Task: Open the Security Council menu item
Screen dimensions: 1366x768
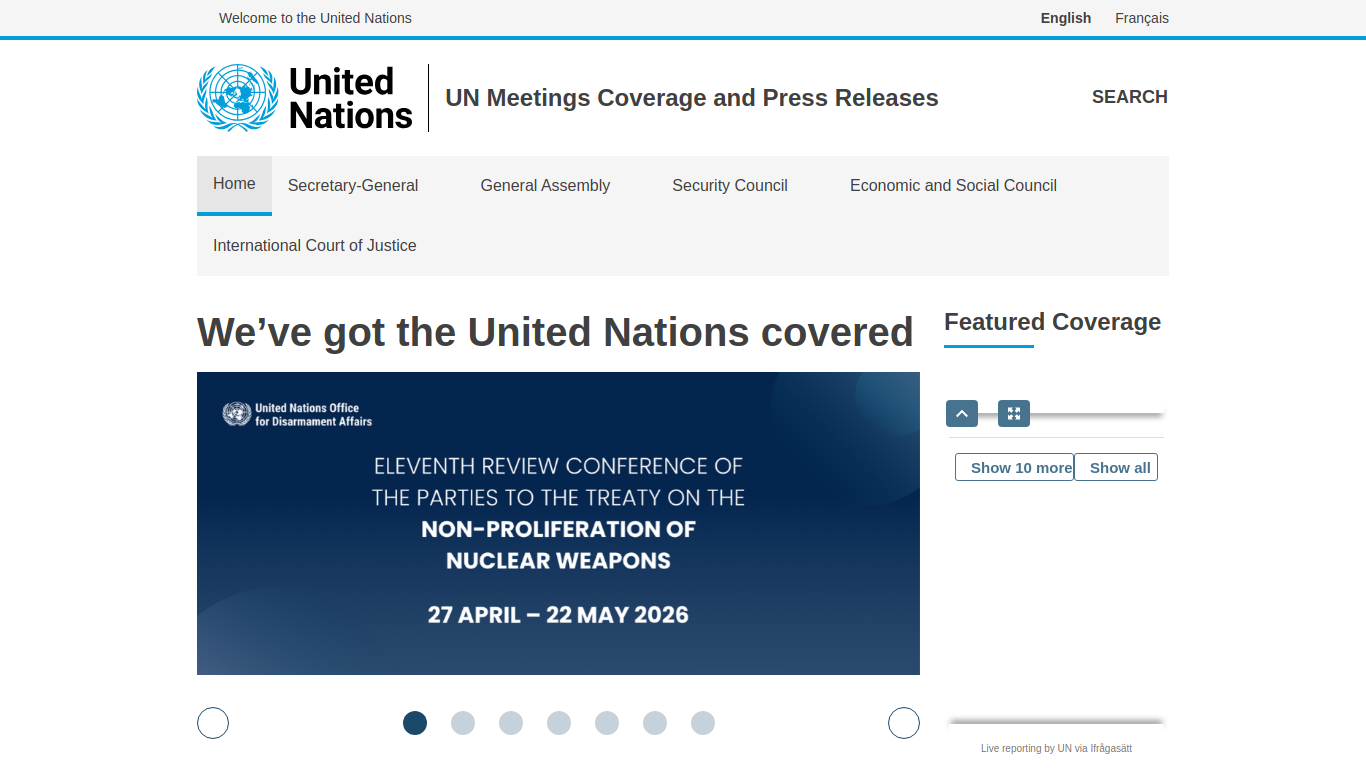Action: 730,186
